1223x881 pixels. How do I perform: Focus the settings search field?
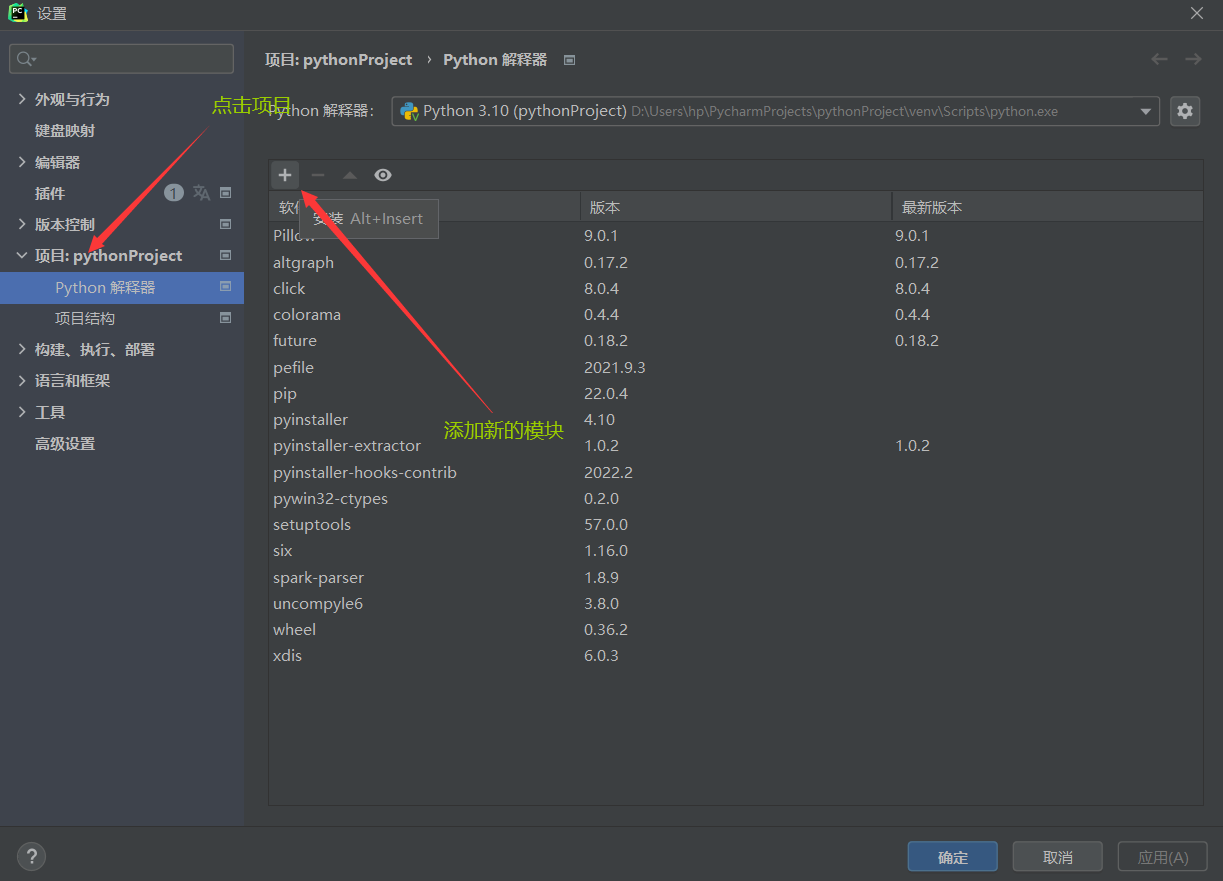121,59
